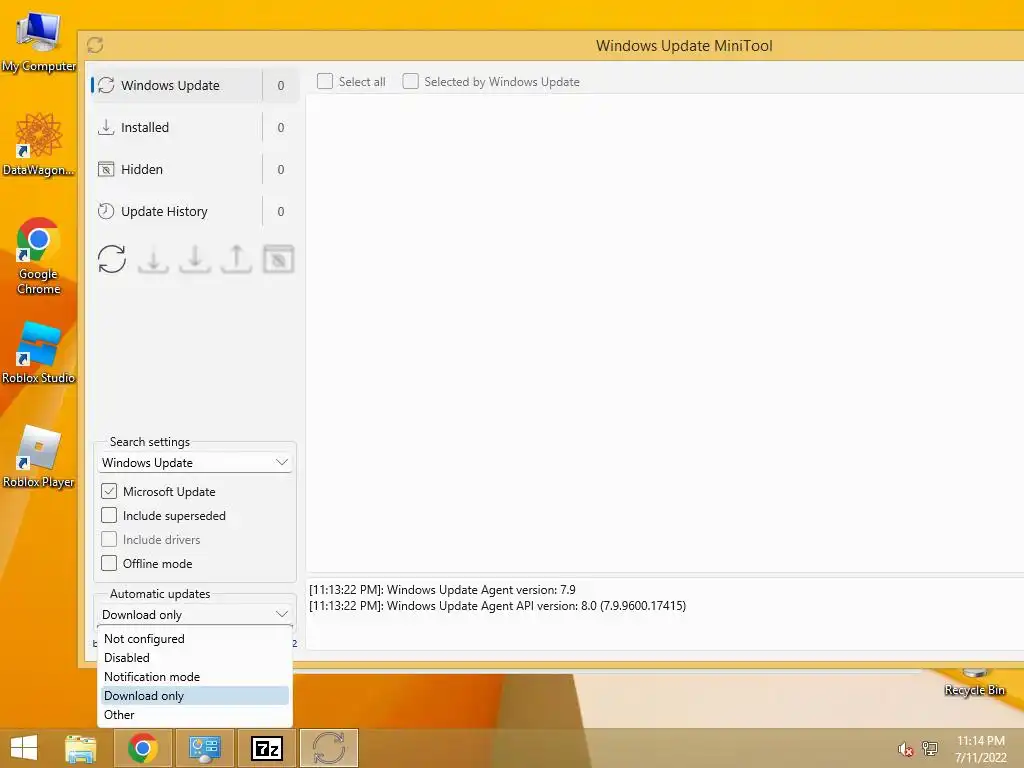Click the hide updates toolbar icon
The image size is (1024, 768).
(278, 259)
